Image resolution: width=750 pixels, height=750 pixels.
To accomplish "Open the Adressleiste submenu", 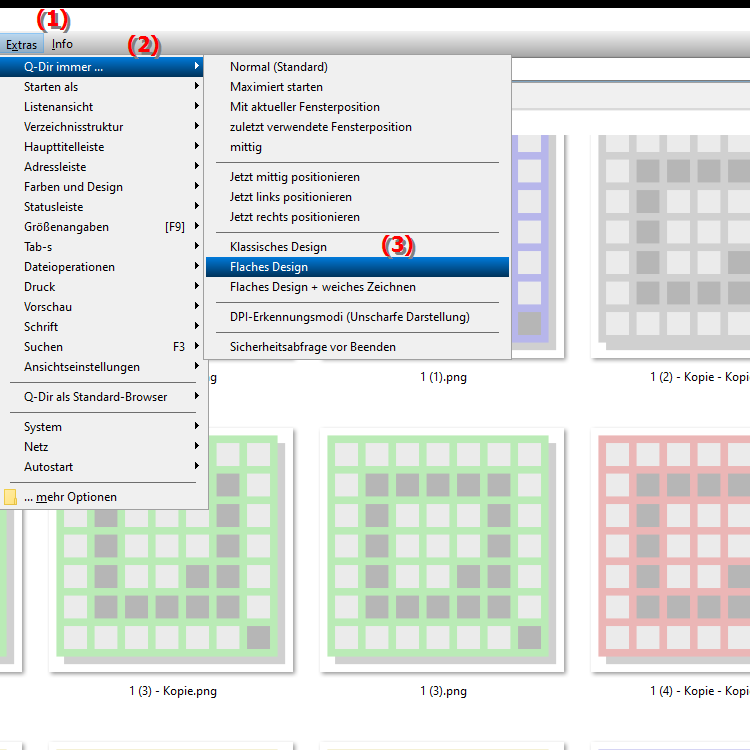I will point(102,167).
